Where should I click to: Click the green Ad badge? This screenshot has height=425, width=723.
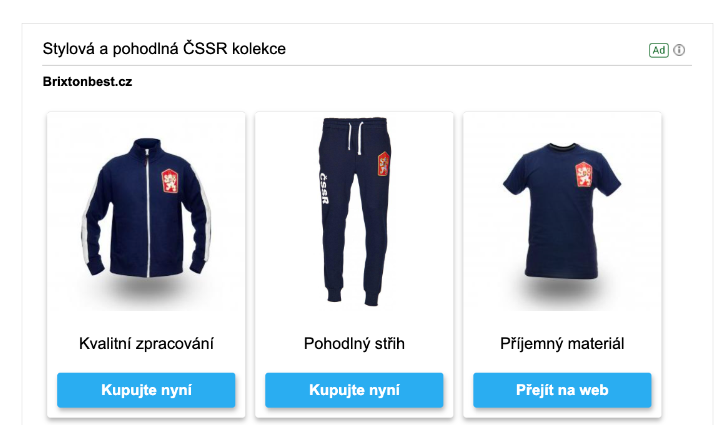point(658,50)
